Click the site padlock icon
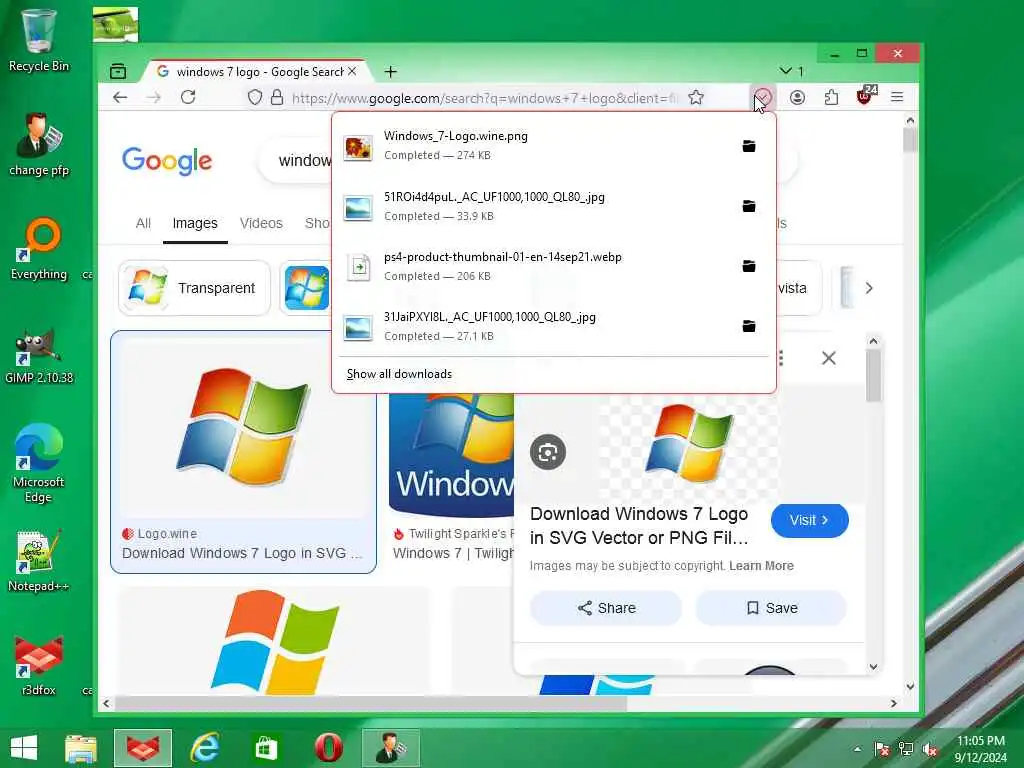The width and height of the screenshot is (1024, 768). pos(277,98)
